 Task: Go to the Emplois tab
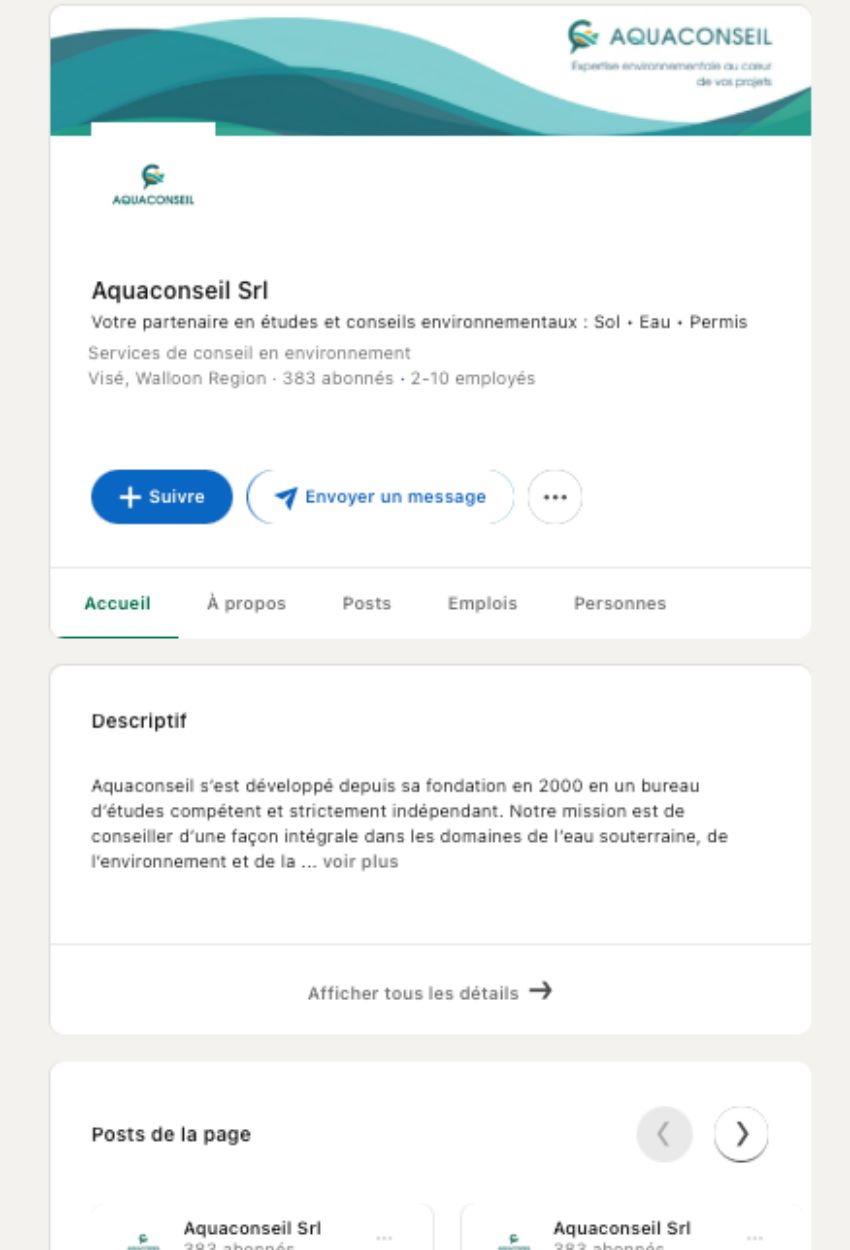point(482,603)
